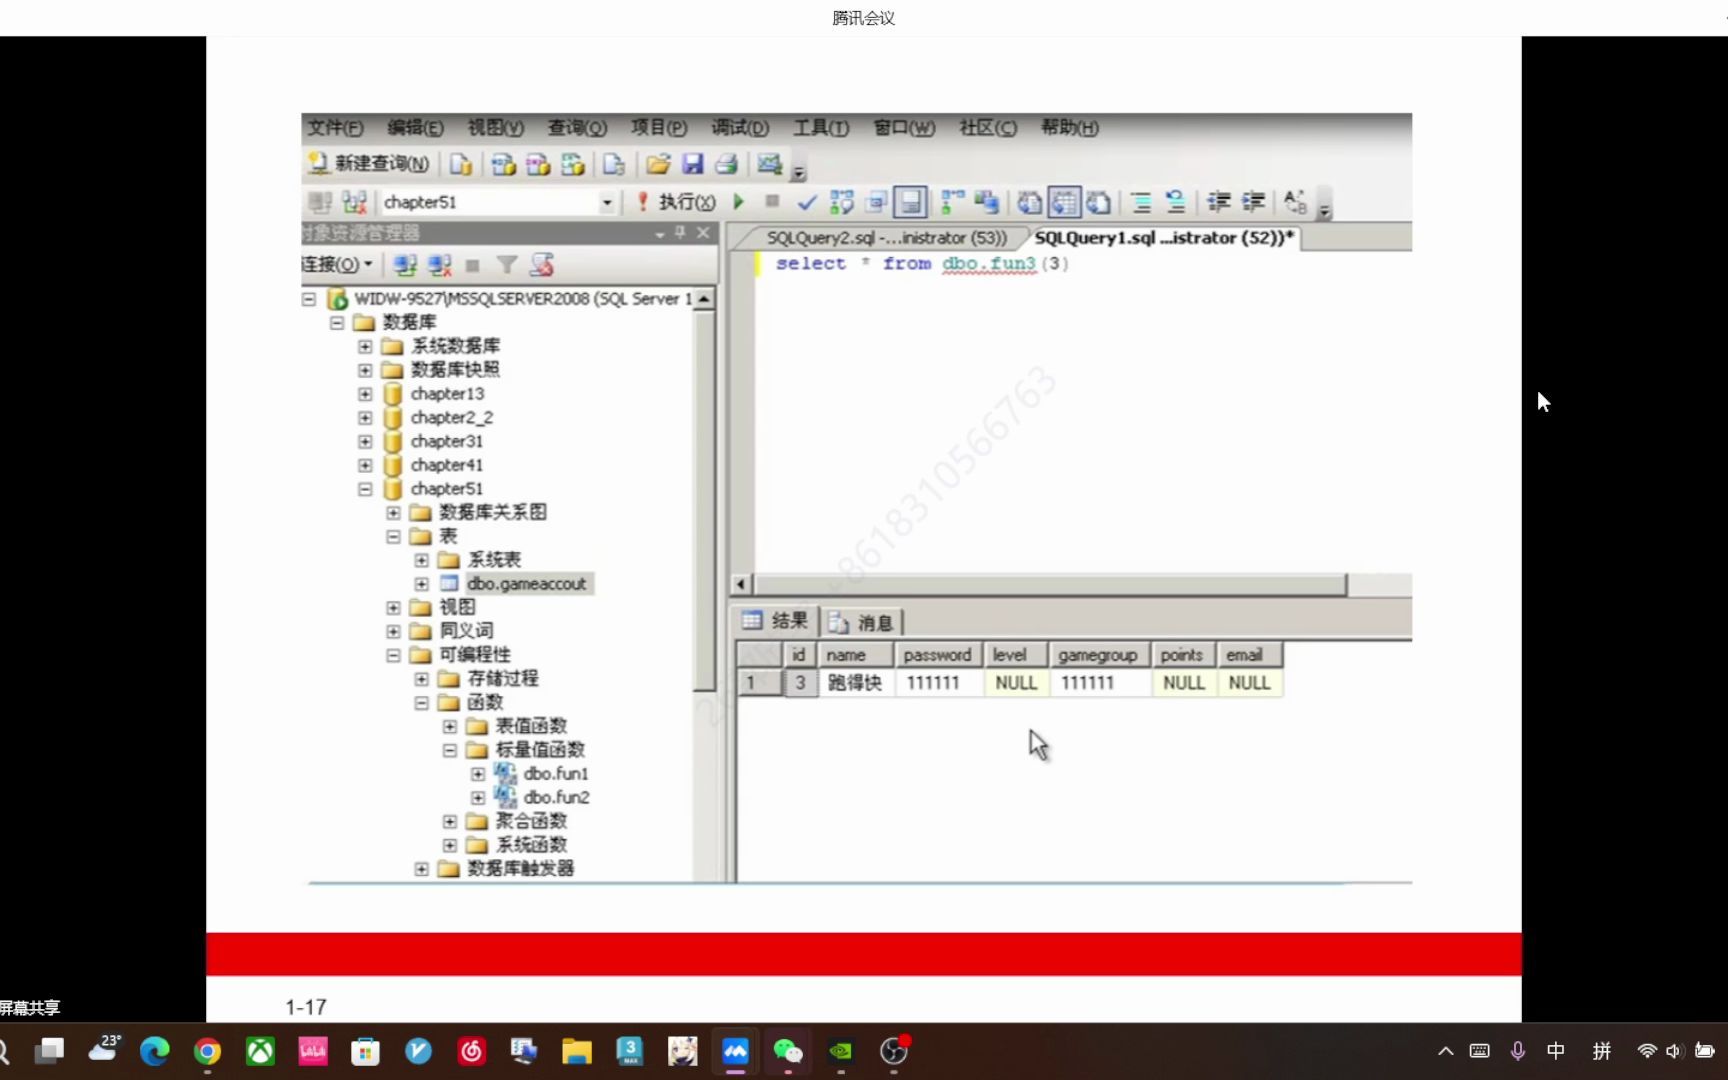This screenshot has width=1728, height=1080.
Task: Click the Increase Indent icon in toolbar
Action: click(x=1253, y=202)
